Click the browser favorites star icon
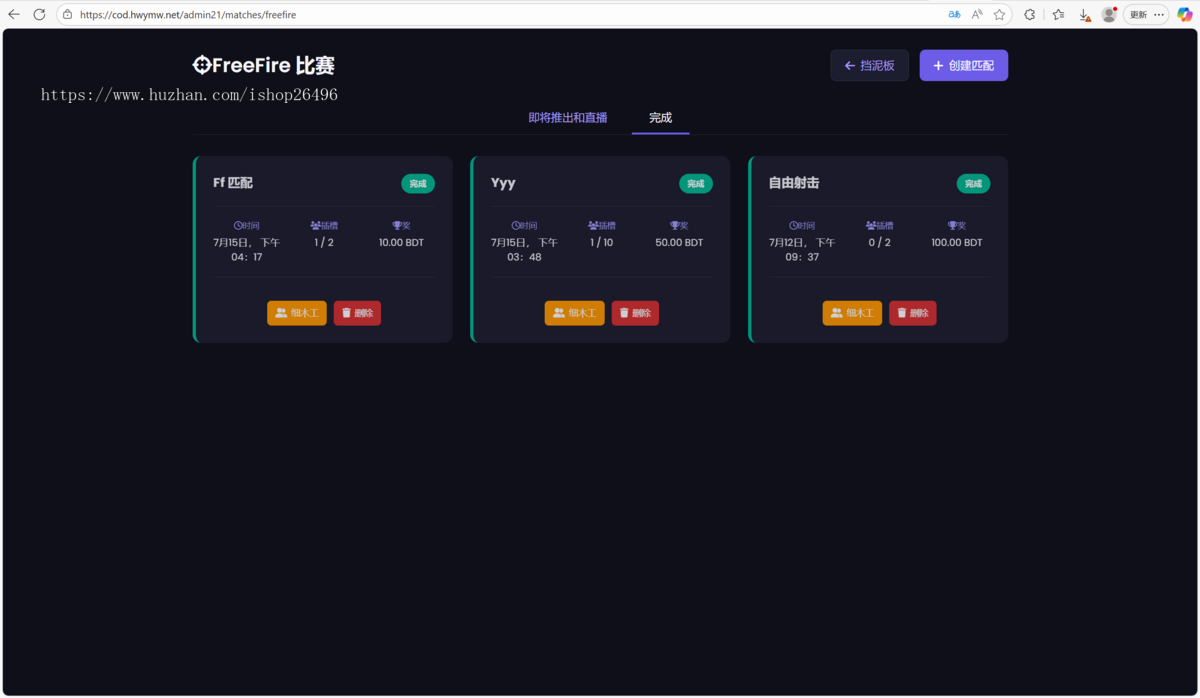The height and width of the screenshot is (698, 1200). click(1000, 14)
